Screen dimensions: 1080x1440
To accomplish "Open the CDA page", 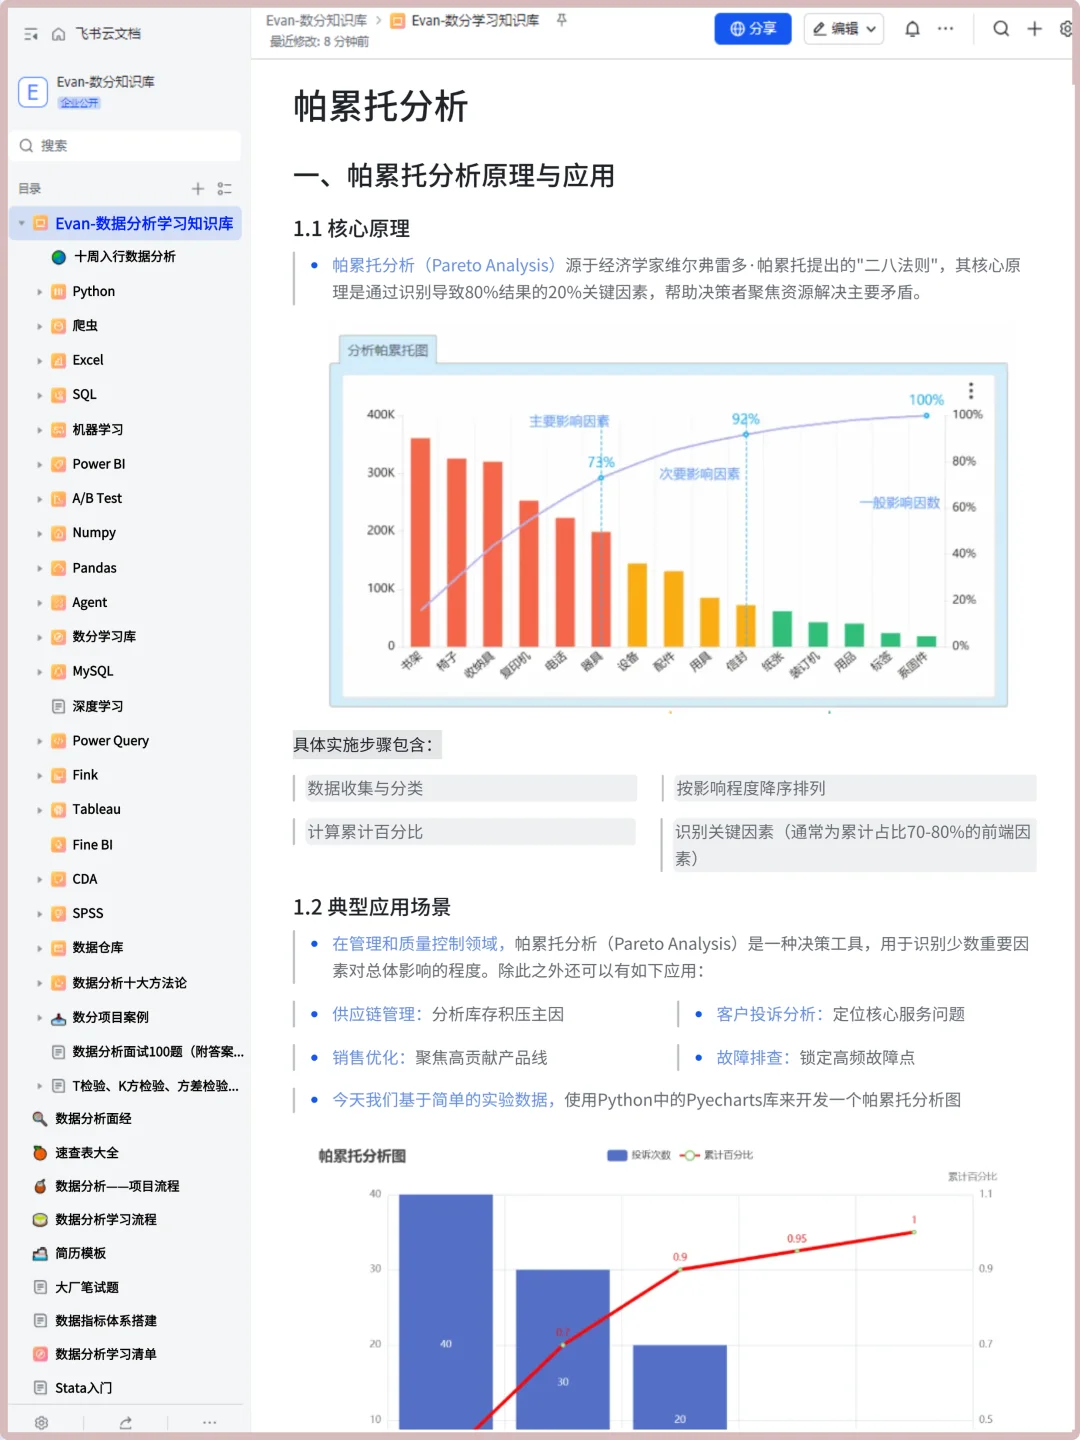I will click(x=84, y=879).
